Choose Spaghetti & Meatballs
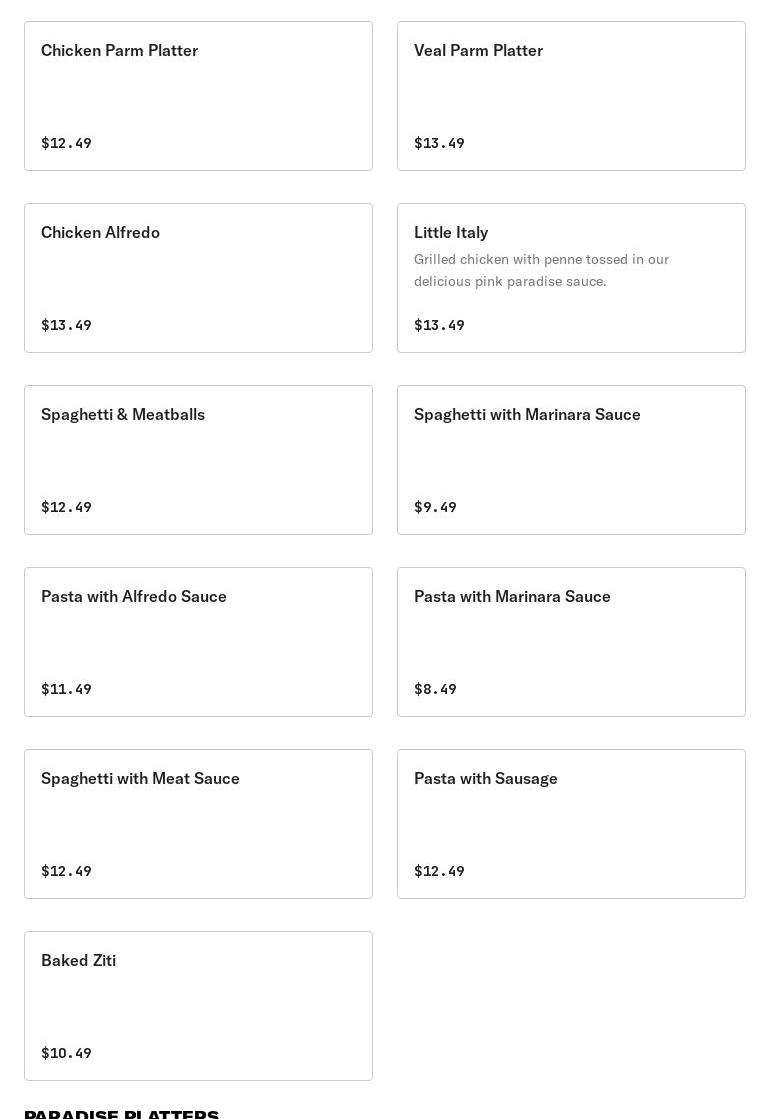The width and height of the screenshot is (770, 1119). [x=198, y=460]
